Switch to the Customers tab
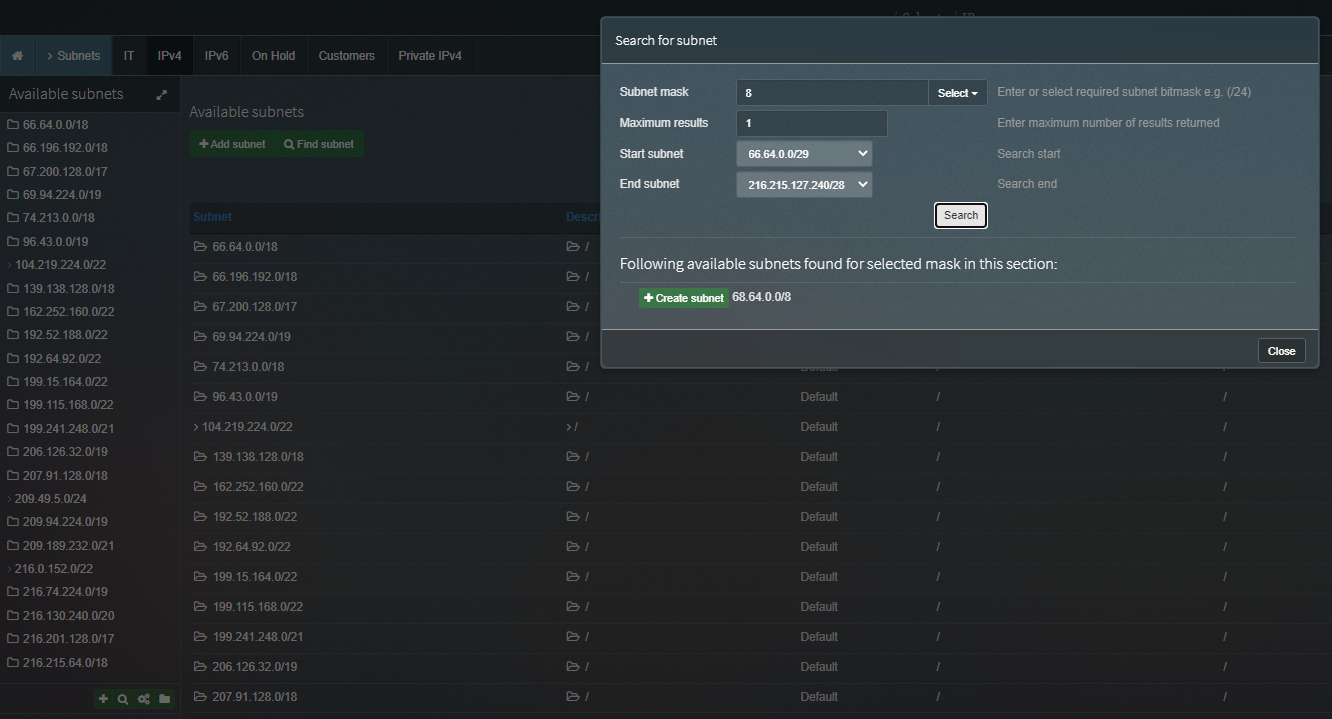 [x=346, y=56]
